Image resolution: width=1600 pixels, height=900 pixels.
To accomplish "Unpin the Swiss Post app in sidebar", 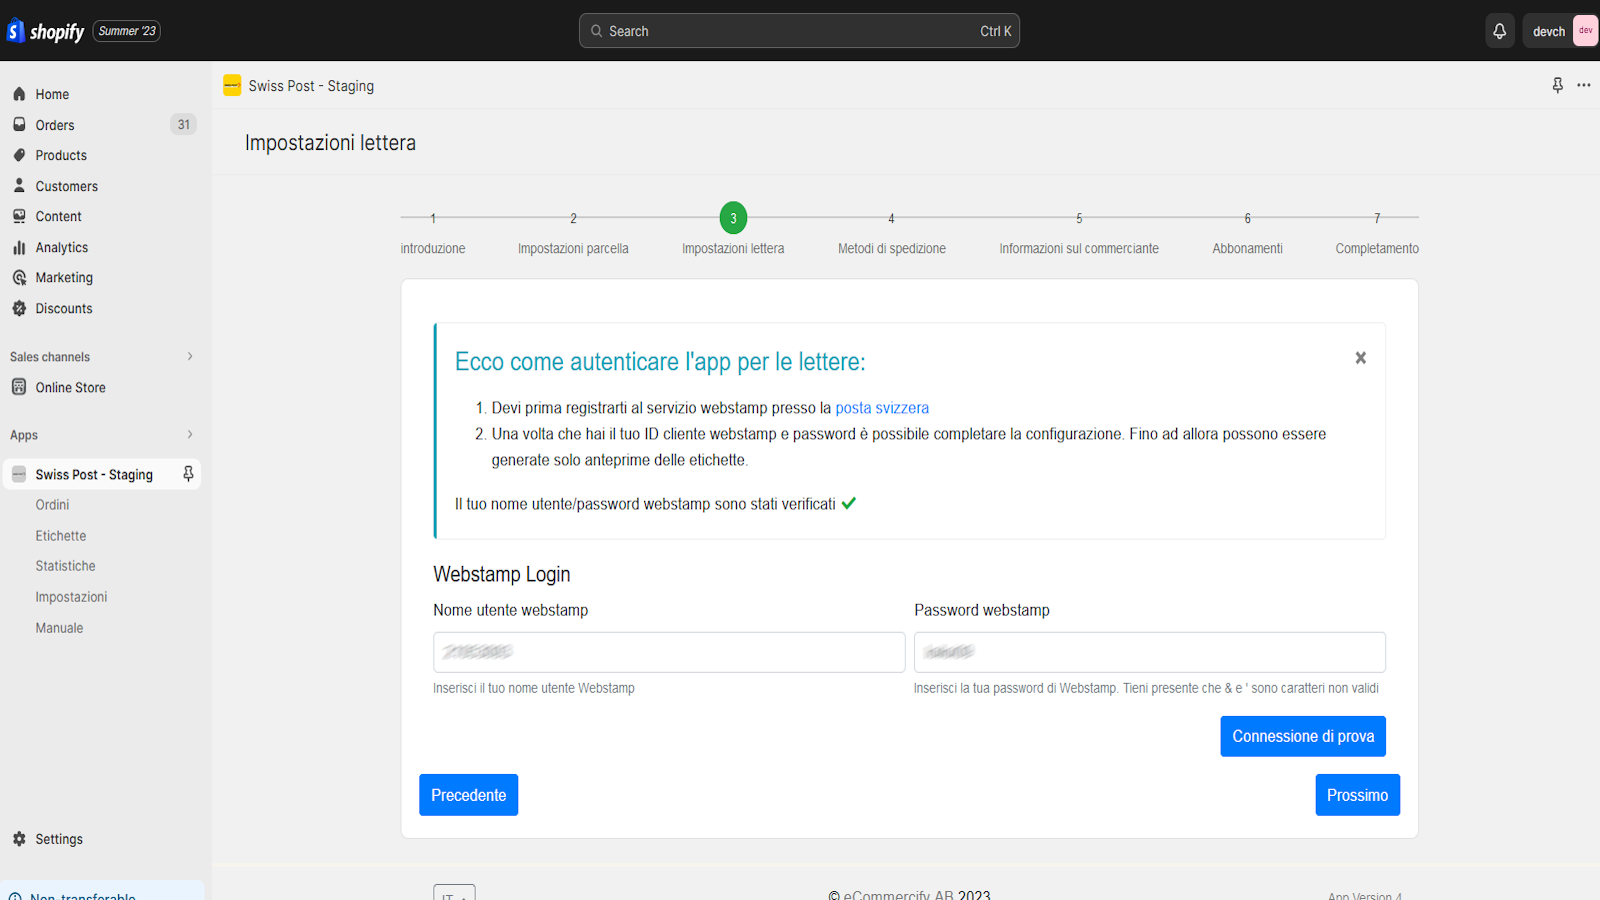I will pyautogui.click(x=188, y=474).
